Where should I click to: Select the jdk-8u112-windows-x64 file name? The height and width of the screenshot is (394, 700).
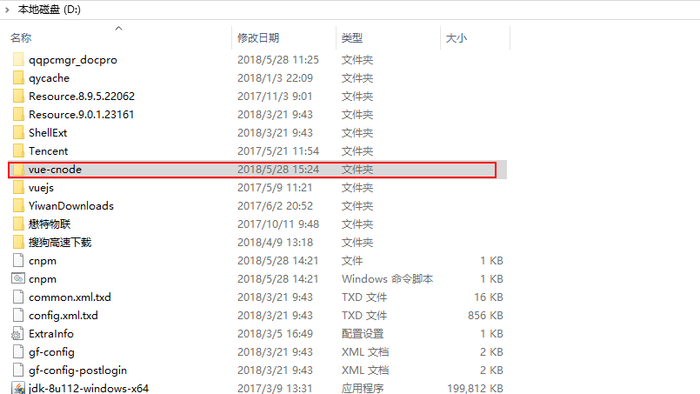click(x=88, y=388)
